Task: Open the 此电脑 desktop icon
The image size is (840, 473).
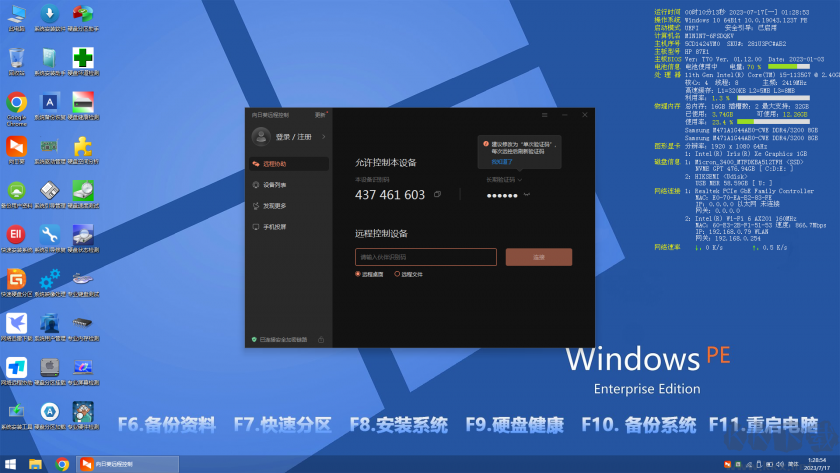Action: click(x=17, y=18)
